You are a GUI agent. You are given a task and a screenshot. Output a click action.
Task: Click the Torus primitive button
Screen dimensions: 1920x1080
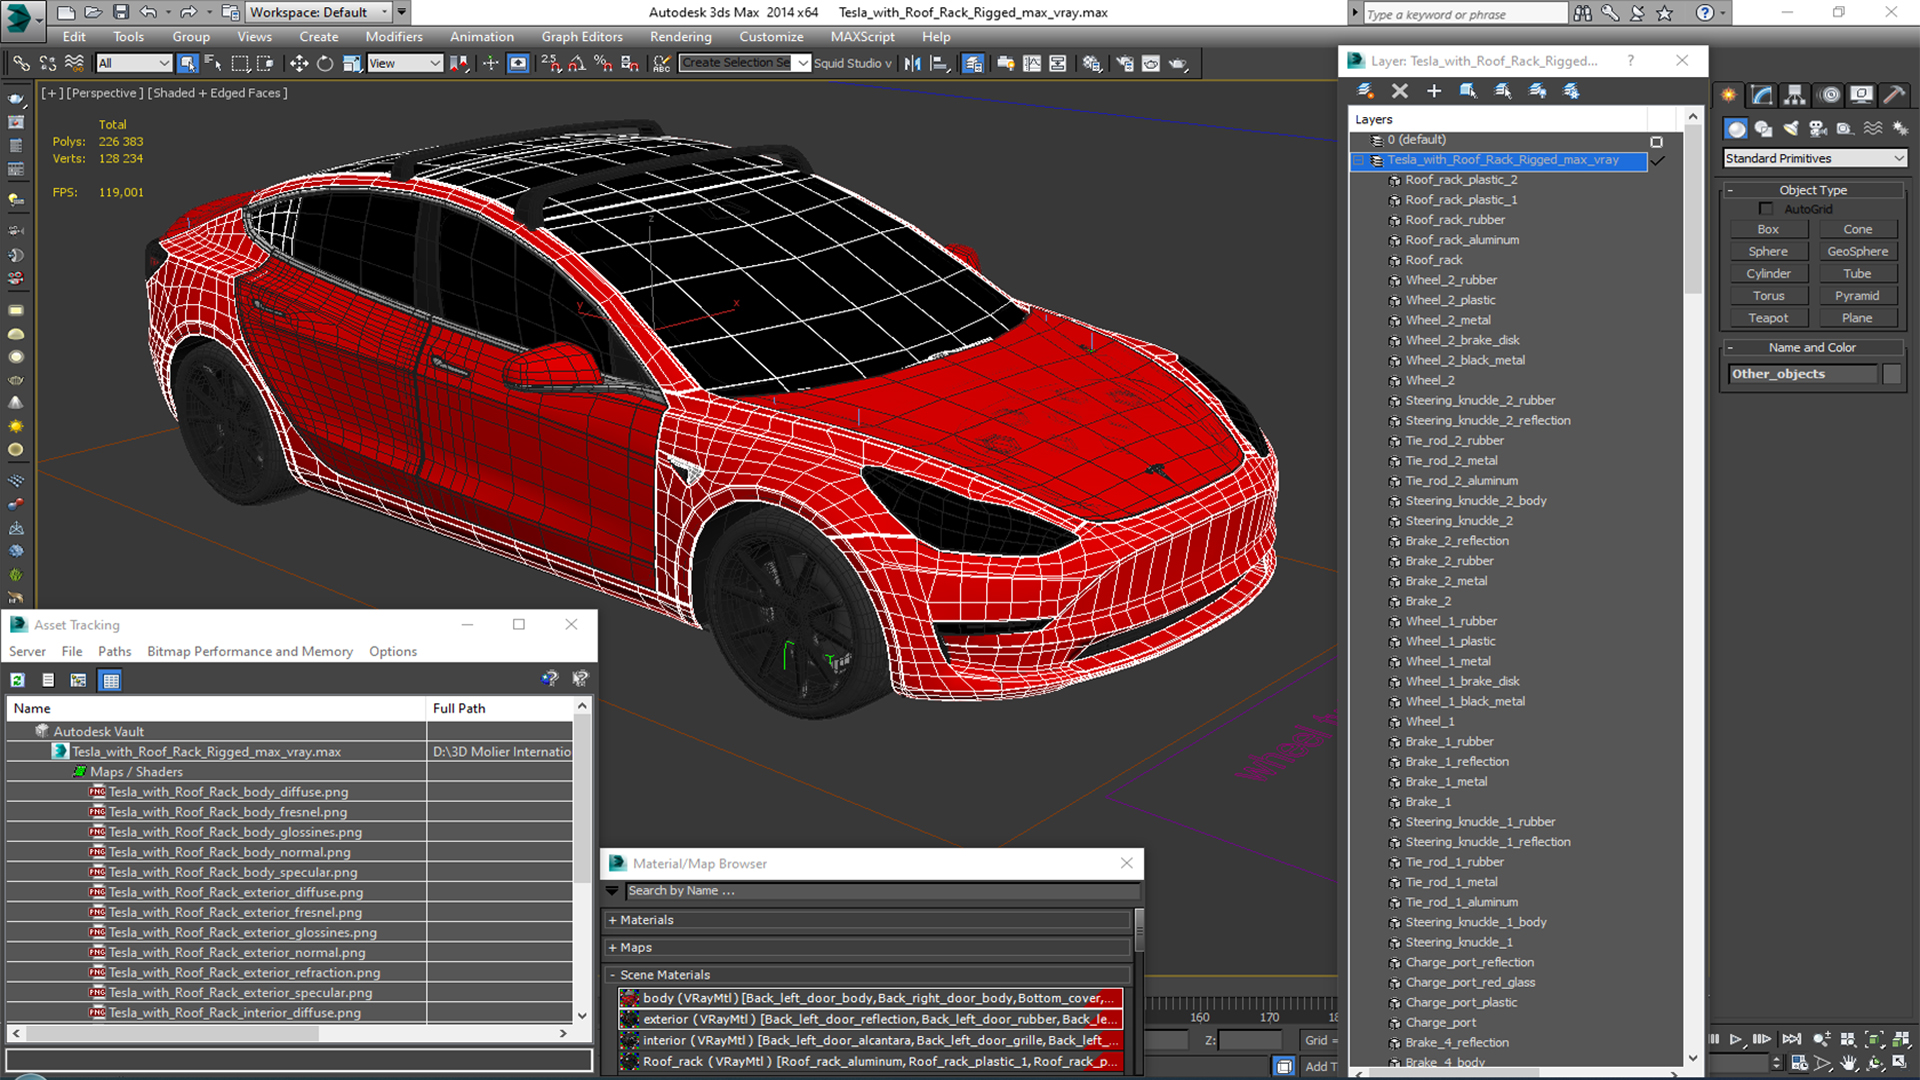click(1768, 296)
